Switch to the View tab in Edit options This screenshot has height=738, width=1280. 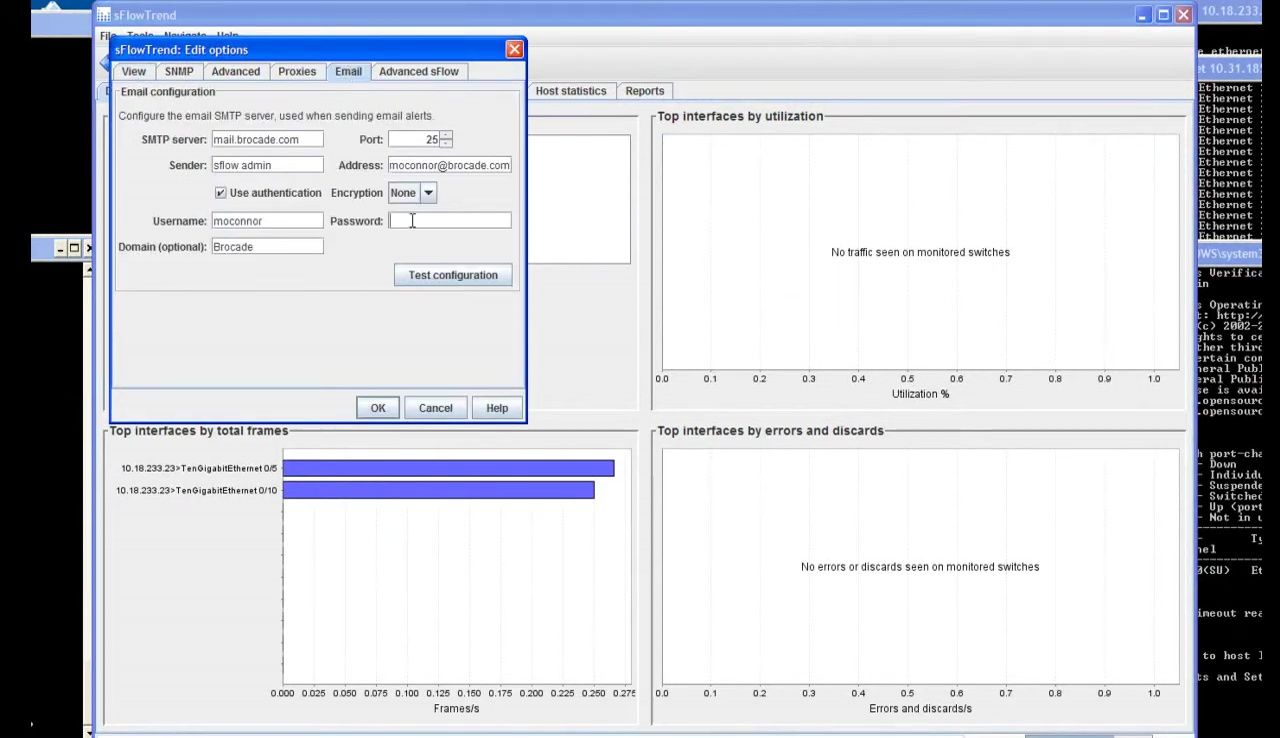pos(134,72)
